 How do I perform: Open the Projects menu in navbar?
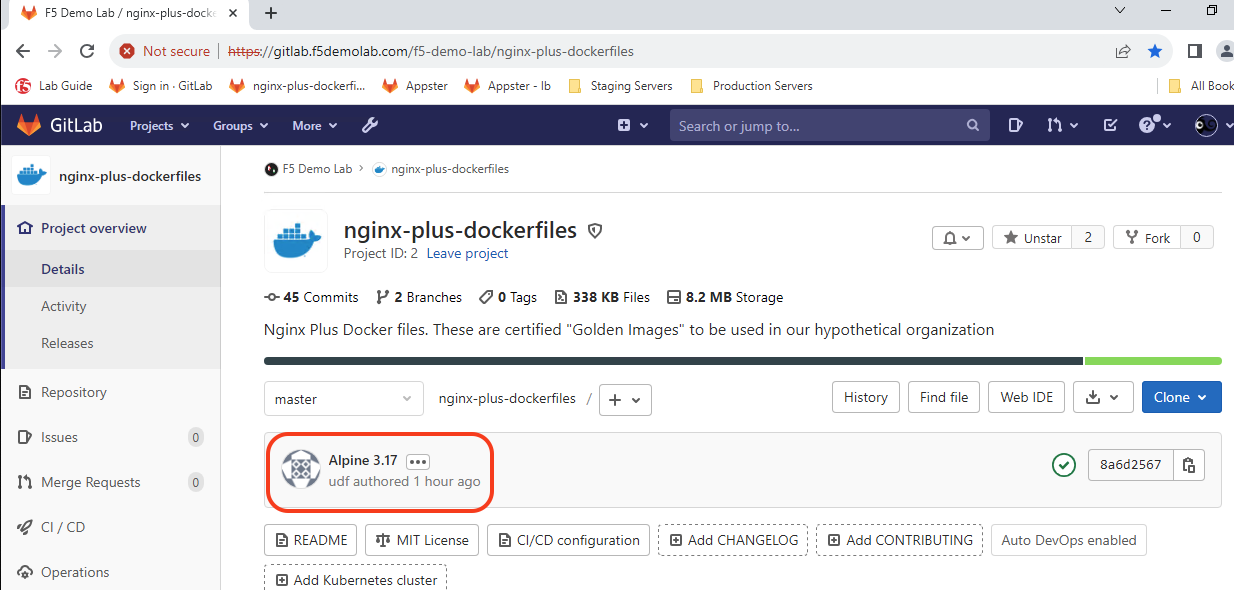[158, 126]
